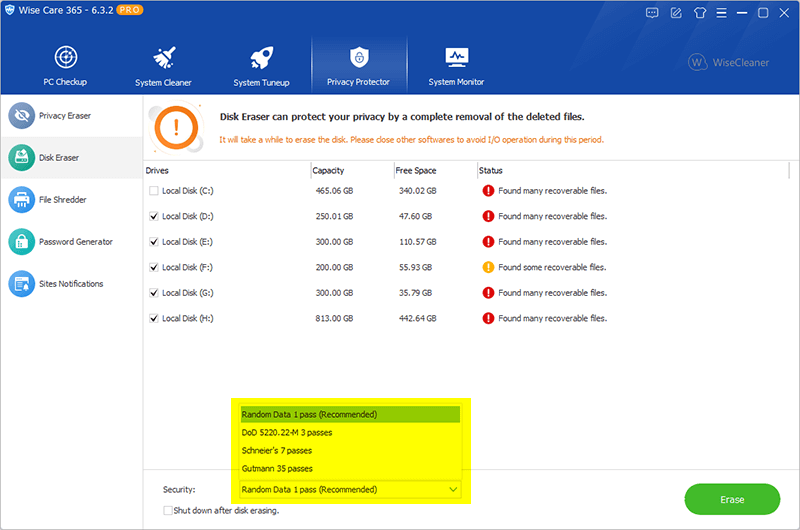Screen dimensions: 800x530
Task: Open the PC Checkup section
Action: (65, 65)
